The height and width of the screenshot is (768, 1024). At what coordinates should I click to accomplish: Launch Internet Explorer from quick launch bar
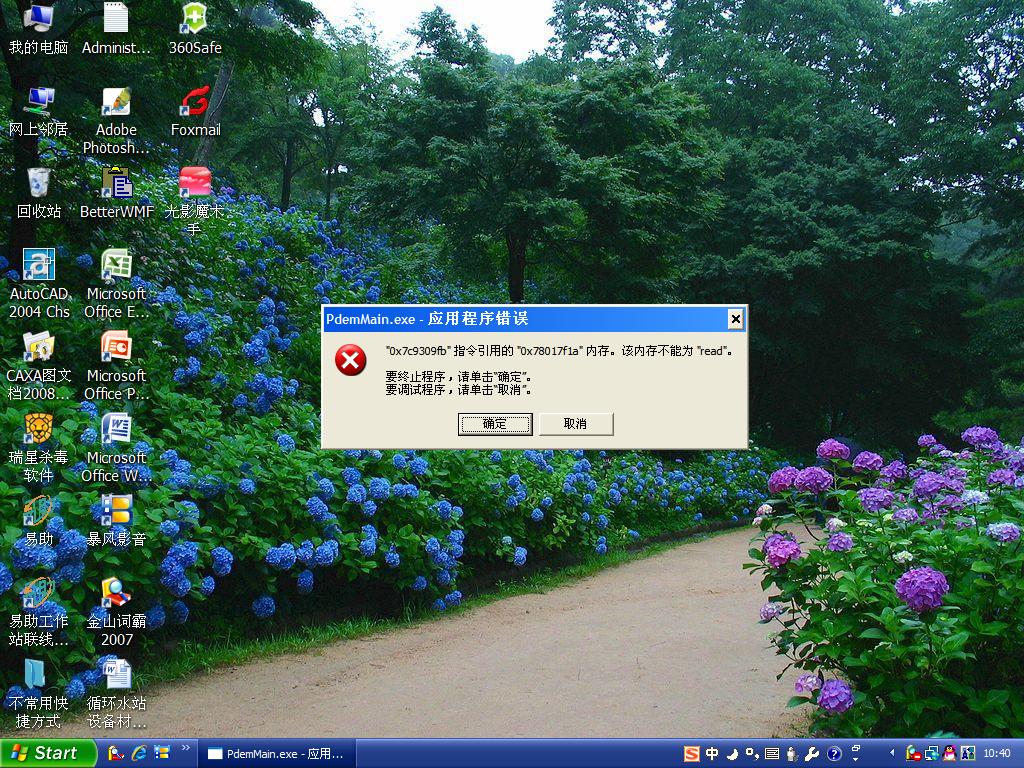137,754
